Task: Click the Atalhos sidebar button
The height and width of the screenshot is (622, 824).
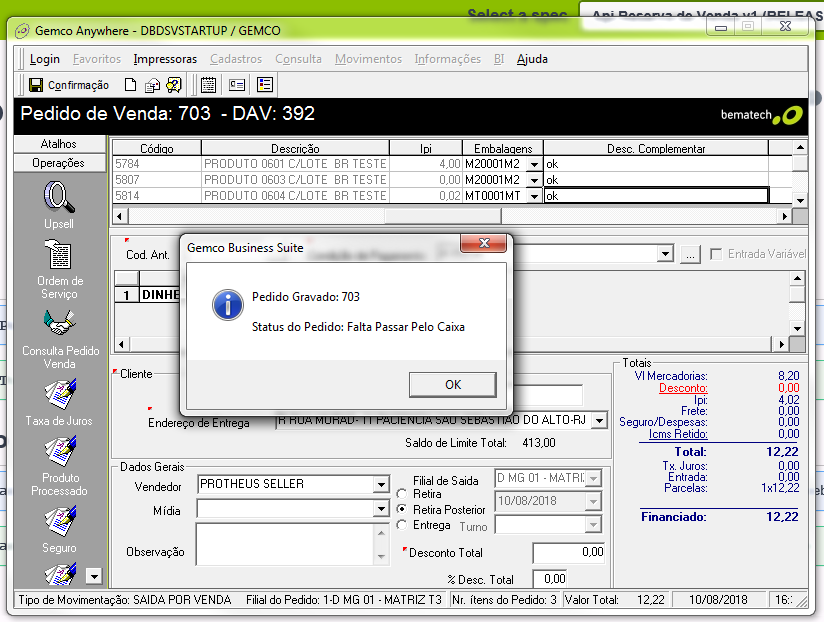Action: (x=59, y=144)
